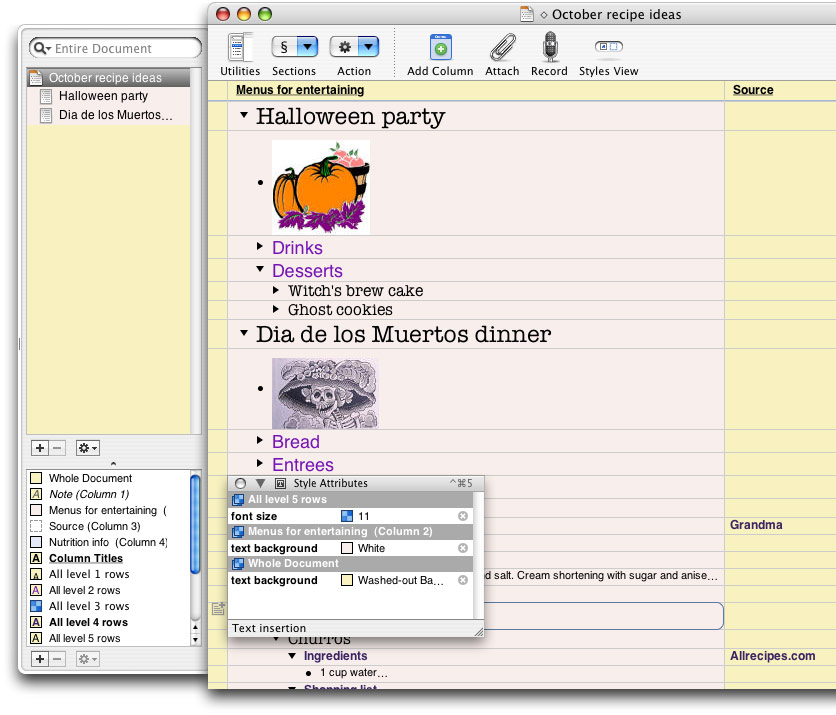Click remove section minus button
The image size is (836, 715).
57,448
